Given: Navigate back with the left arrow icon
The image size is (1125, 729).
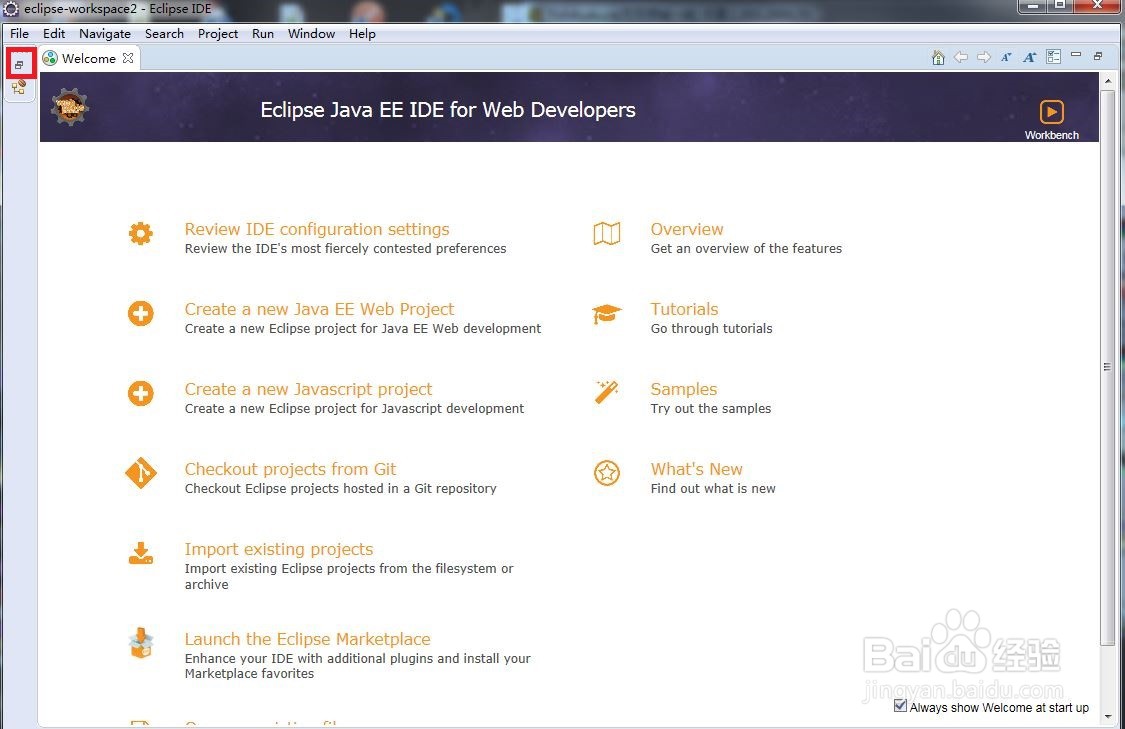Looking at the screenshot, I should (x=961, y=57).
